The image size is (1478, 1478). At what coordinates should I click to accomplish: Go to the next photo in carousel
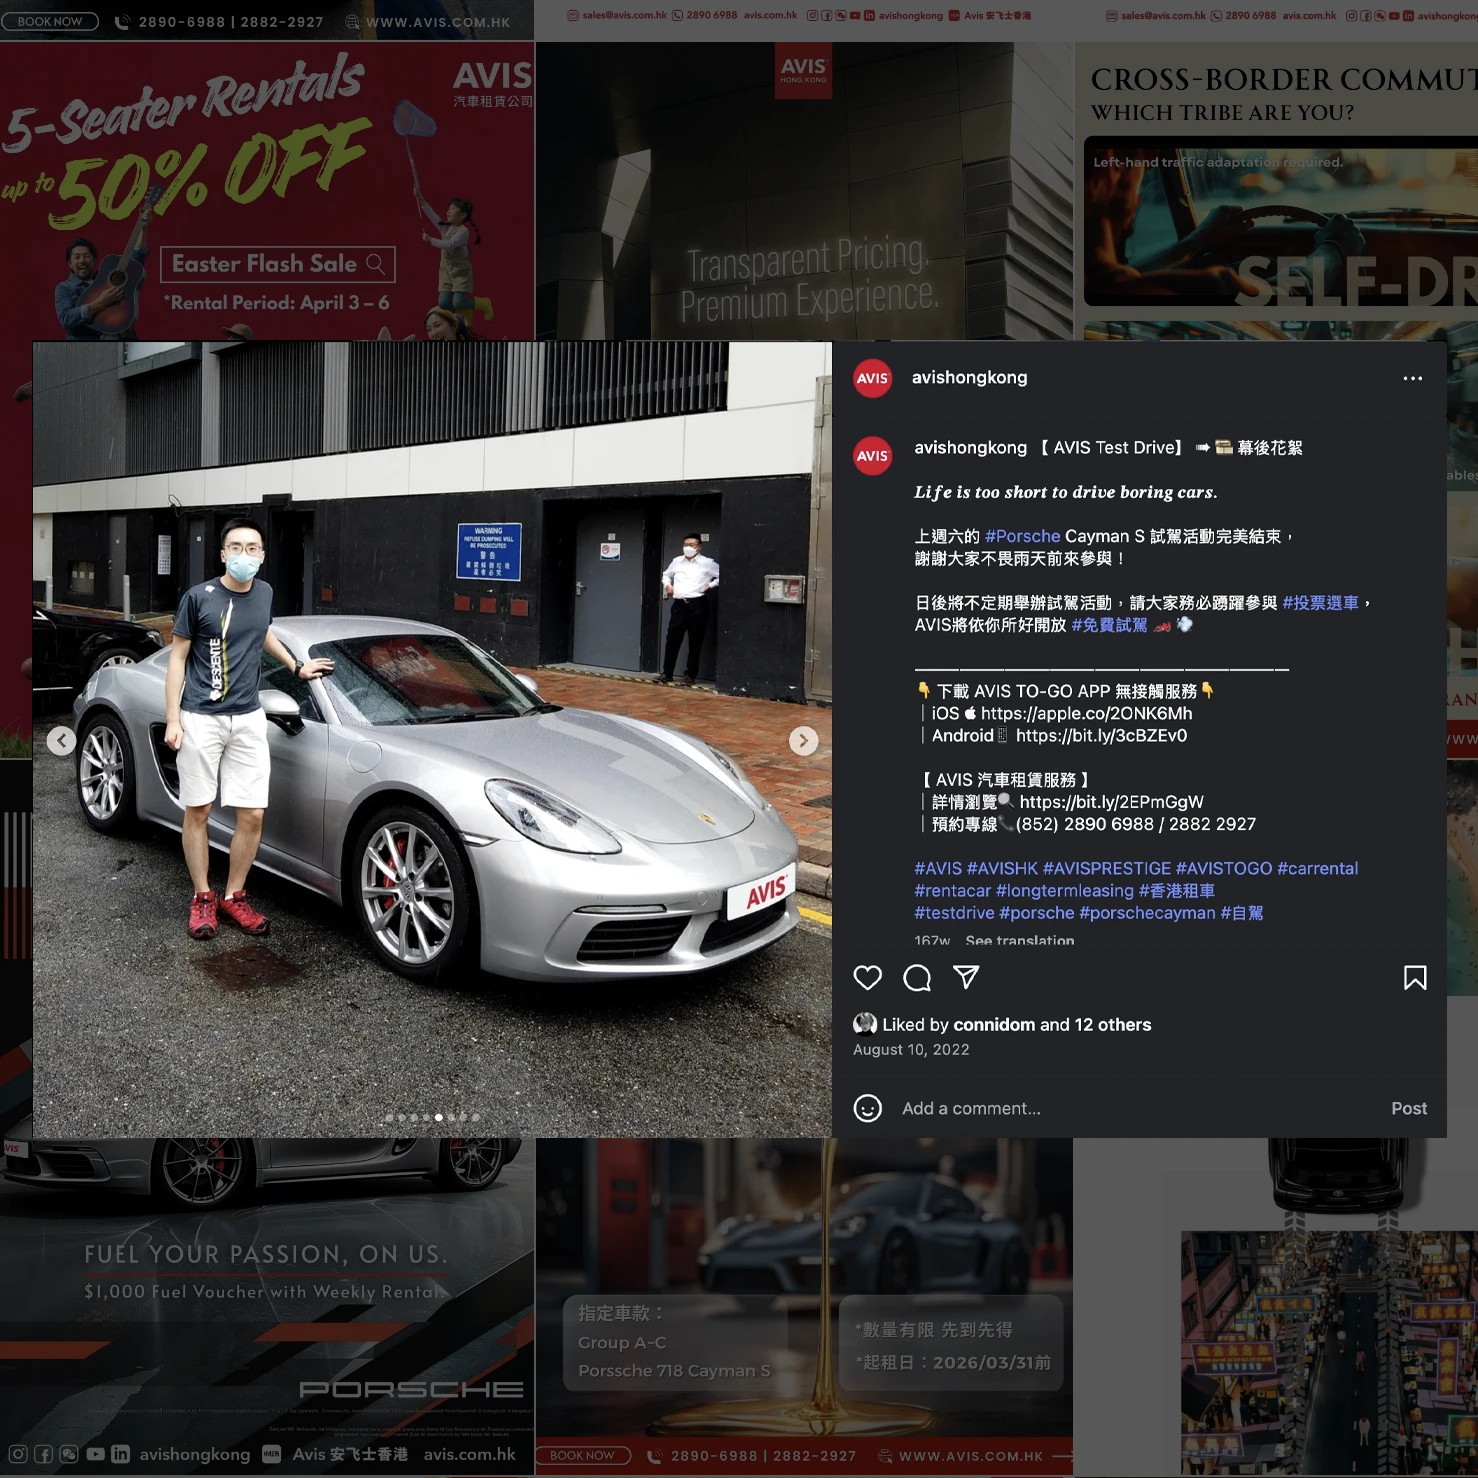[803, 740]
